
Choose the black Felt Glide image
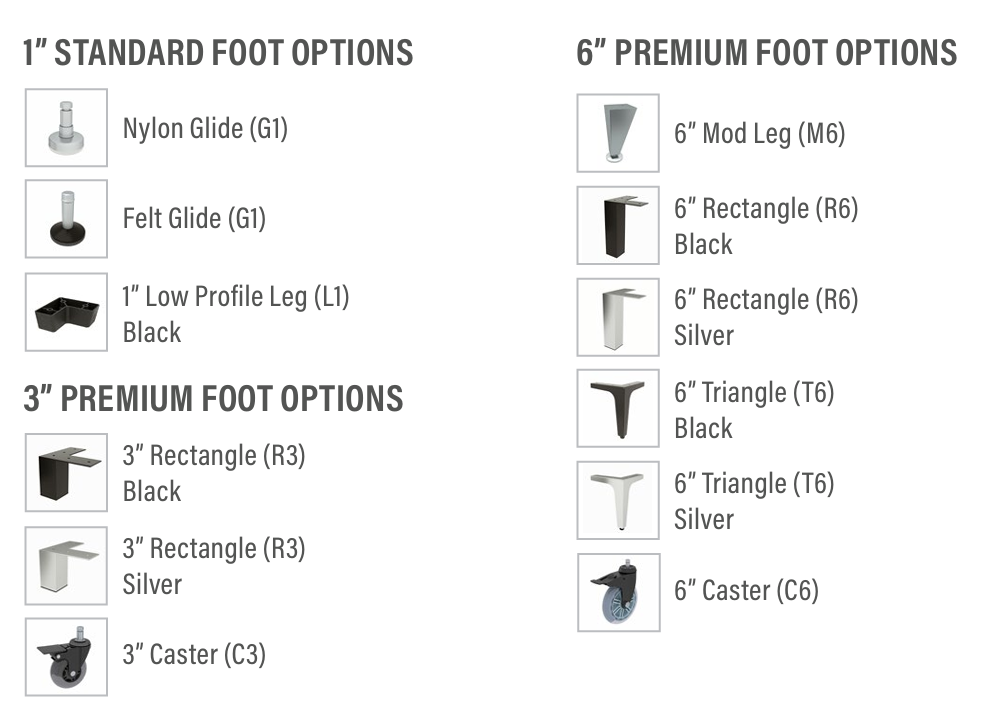[x=66, y=219]
